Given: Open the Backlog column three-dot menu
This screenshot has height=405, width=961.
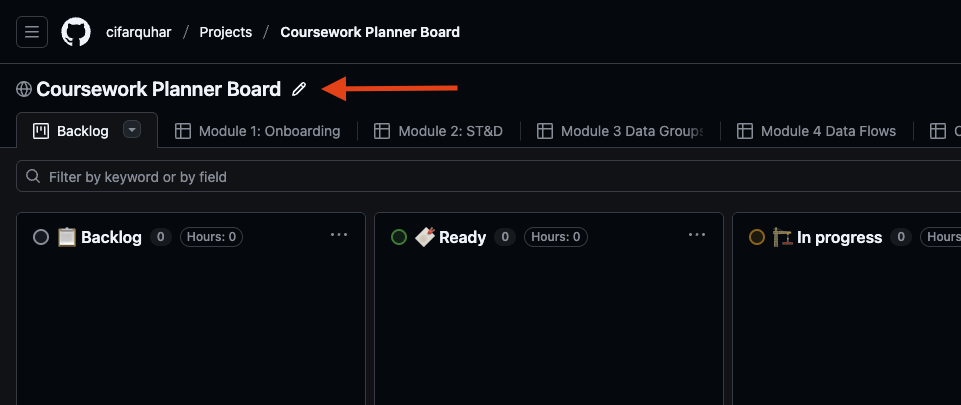Looking at the screenshot, I should (339, 235).
